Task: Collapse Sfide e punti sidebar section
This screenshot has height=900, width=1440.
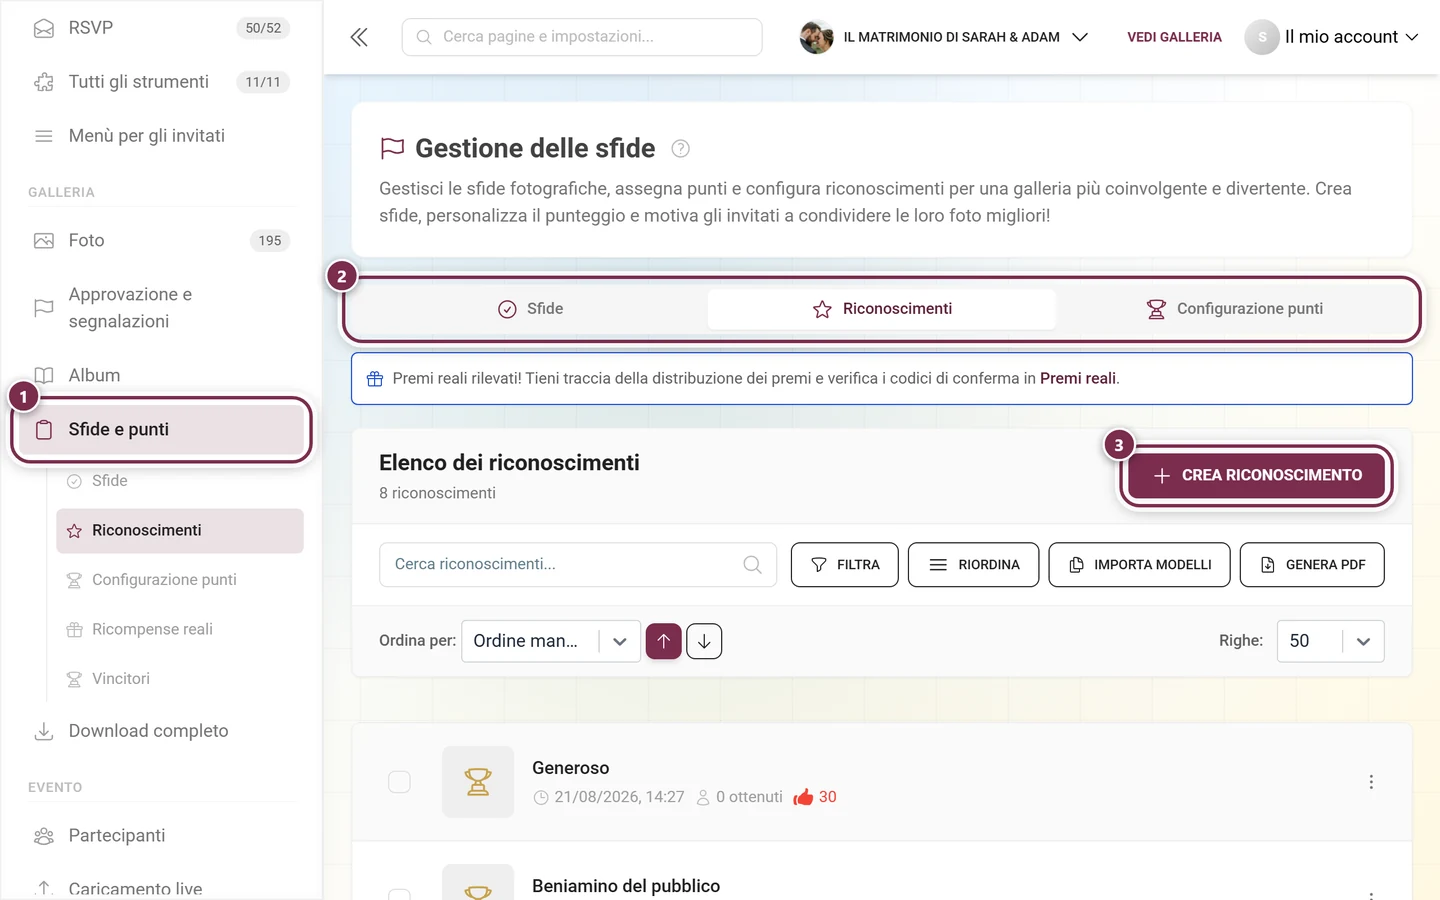Action: pos(161,430)
